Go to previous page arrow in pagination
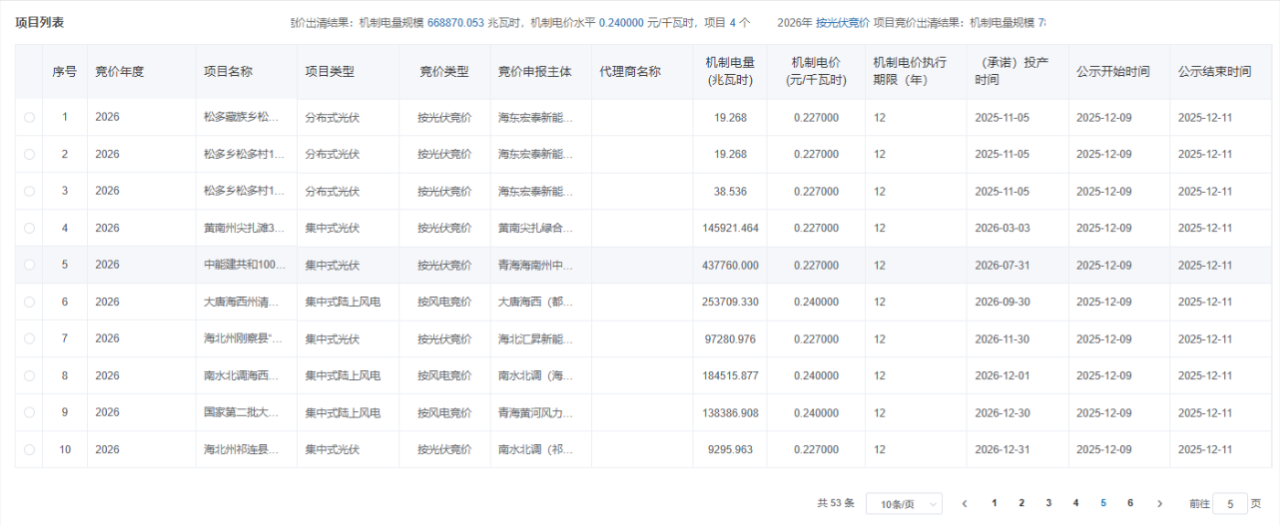Viewport: 1280px width, 526px height. pyautogui.click(x=964, y=504)
